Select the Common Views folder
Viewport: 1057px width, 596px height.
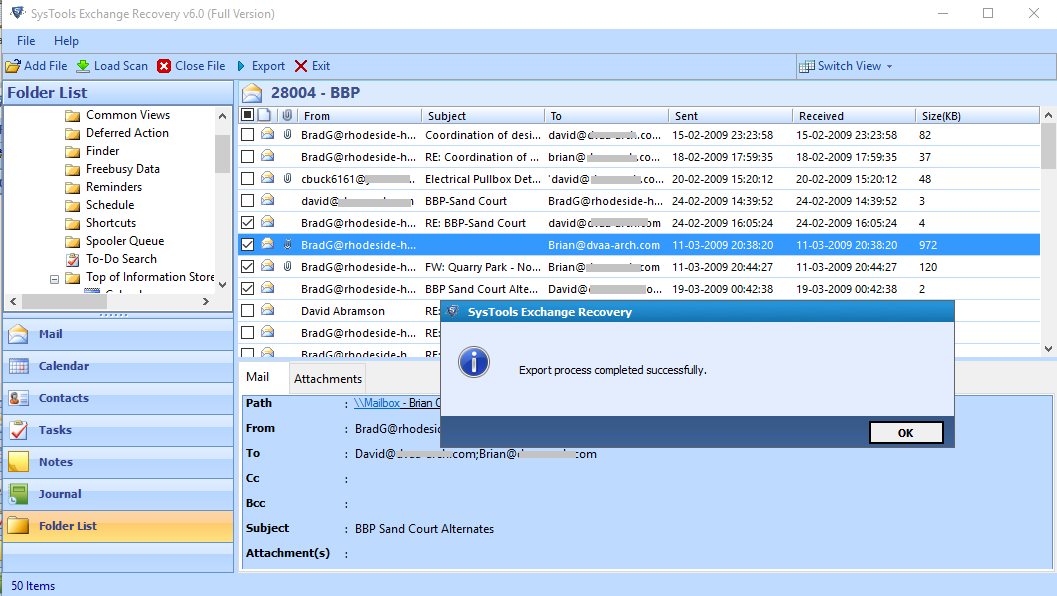(127, 115)
